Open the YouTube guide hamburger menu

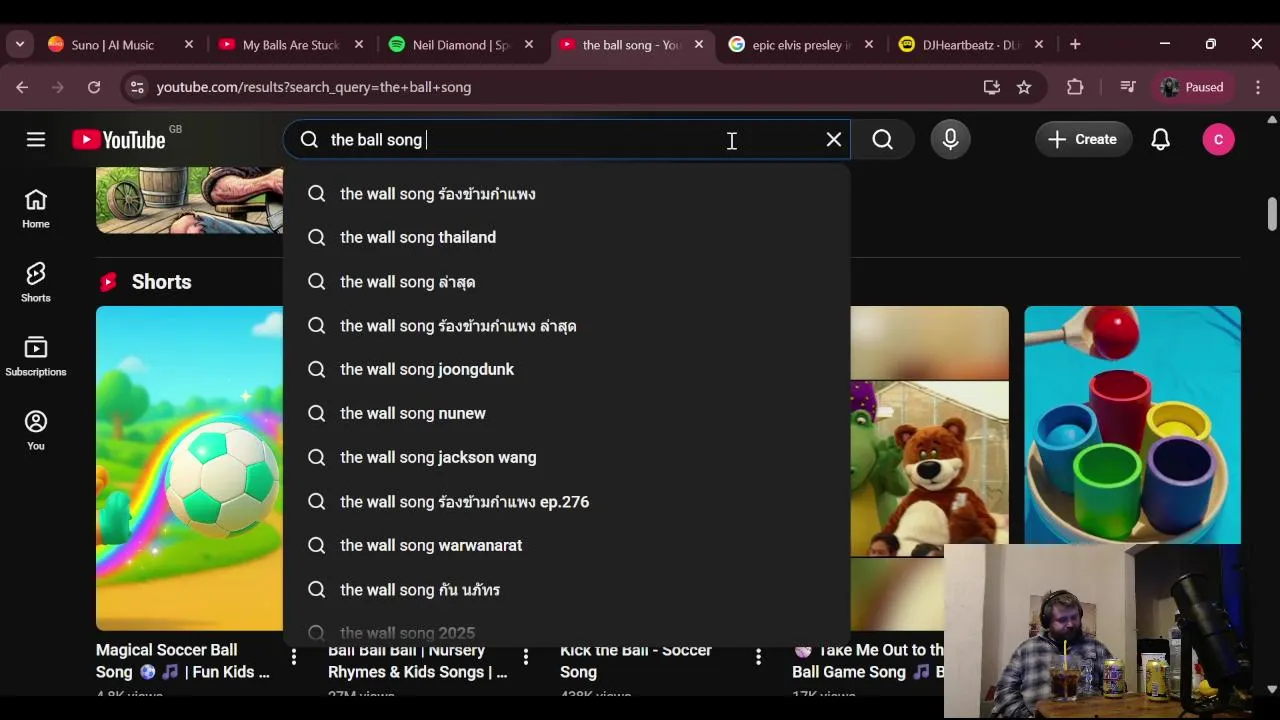[x=36, y=140]
